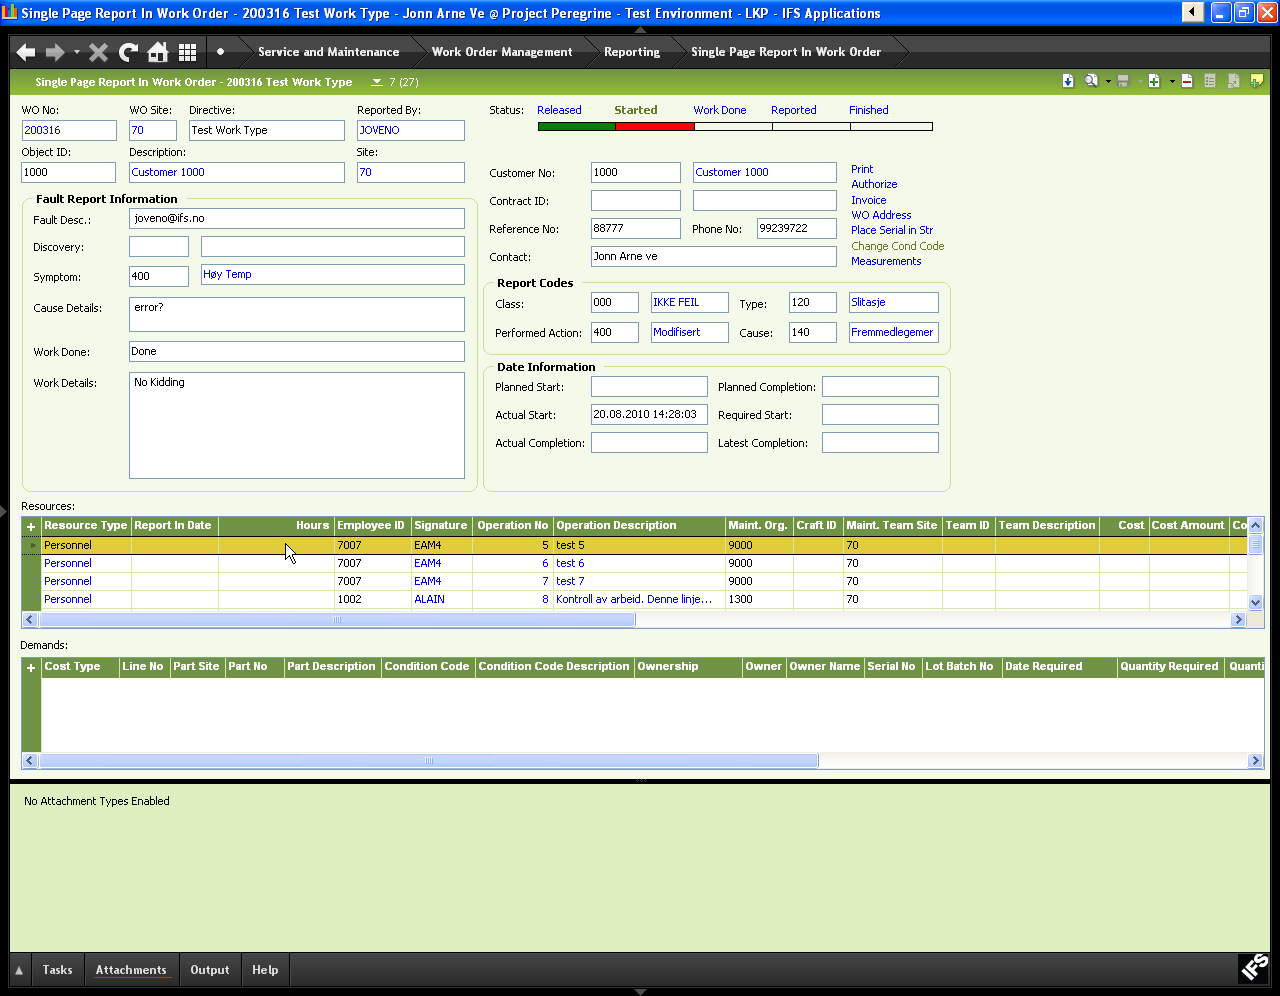Sort by Operation Description column header

[639, 526]
